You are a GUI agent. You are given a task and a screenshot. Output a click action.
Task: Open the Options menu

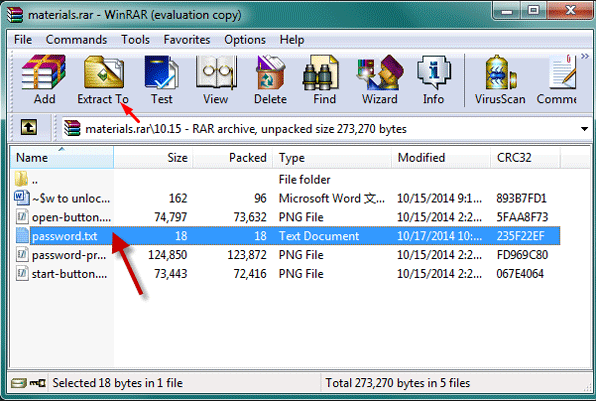pos(245,40)
